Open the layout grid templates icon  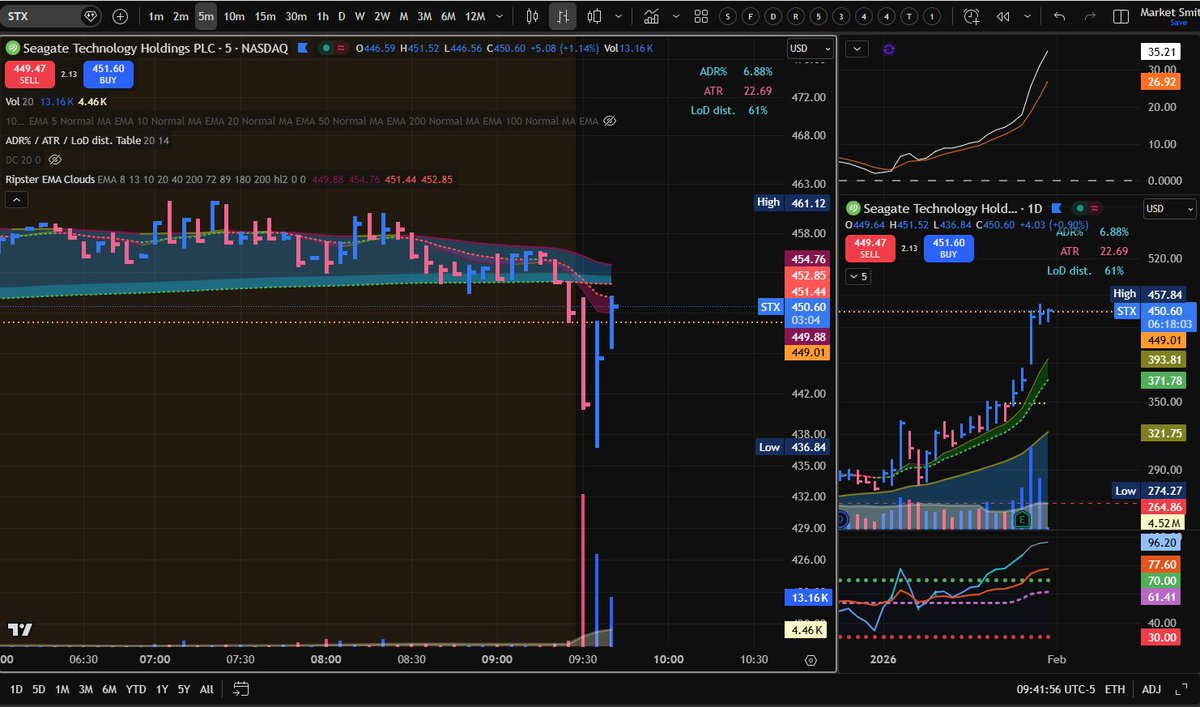[x=700, y=16]
